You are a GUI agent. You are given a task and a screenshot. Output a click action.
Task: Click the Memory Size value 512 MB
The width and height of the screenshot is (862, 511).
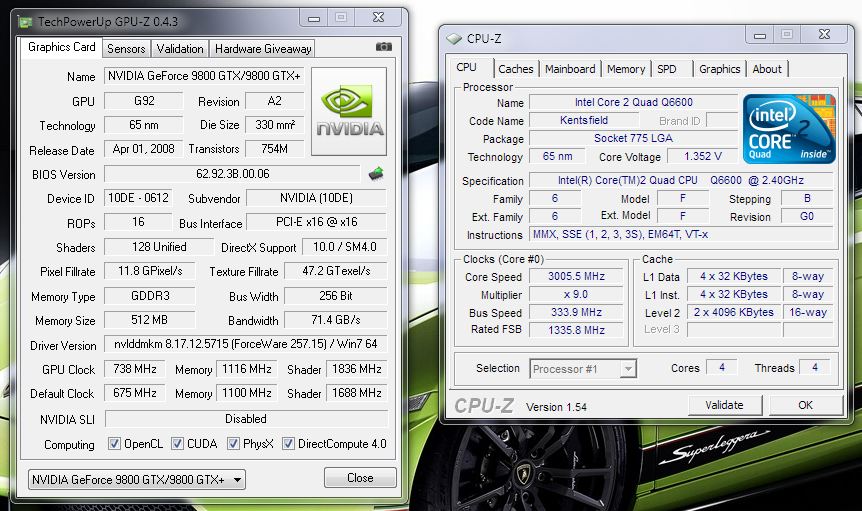point(150,320)
